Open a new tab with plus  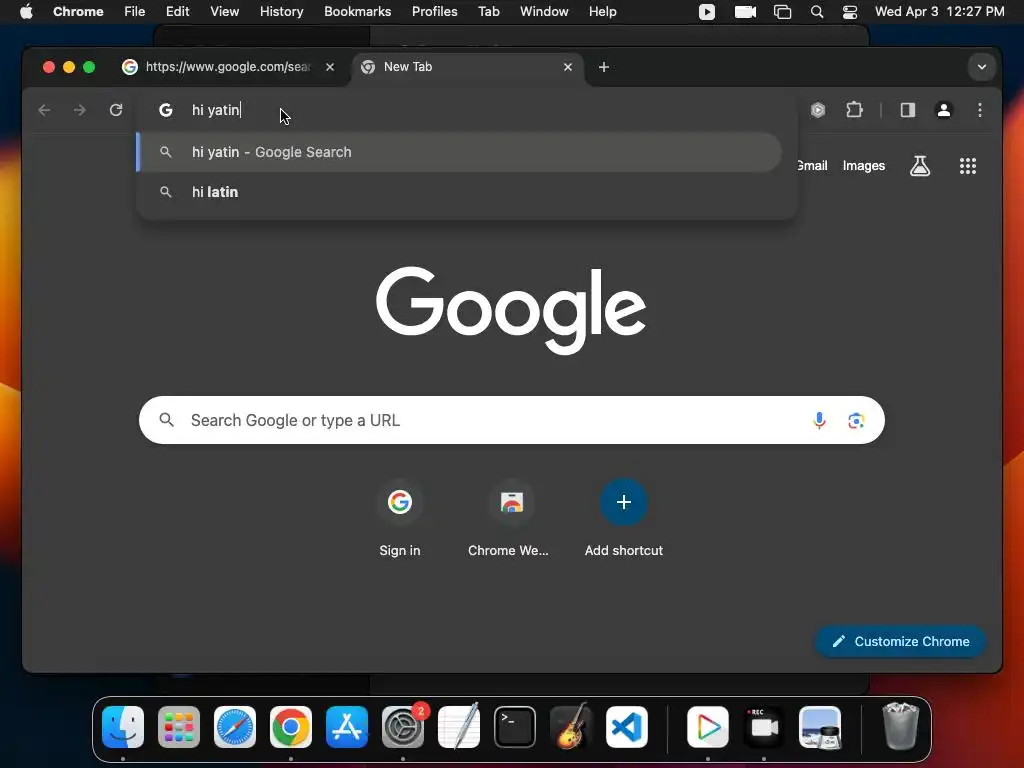(x=604, y=67)
